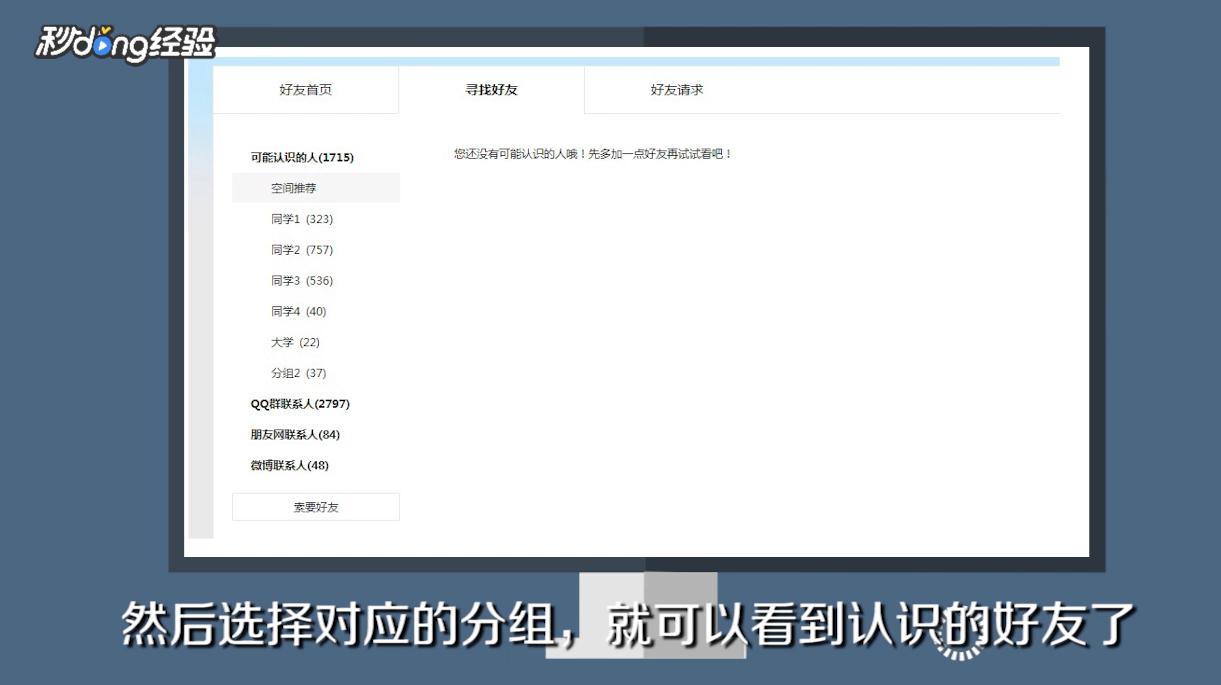This screenshot has height=685, width=1221.
Task: Open the 同学2 (757) group
Action: pos(302,250)
